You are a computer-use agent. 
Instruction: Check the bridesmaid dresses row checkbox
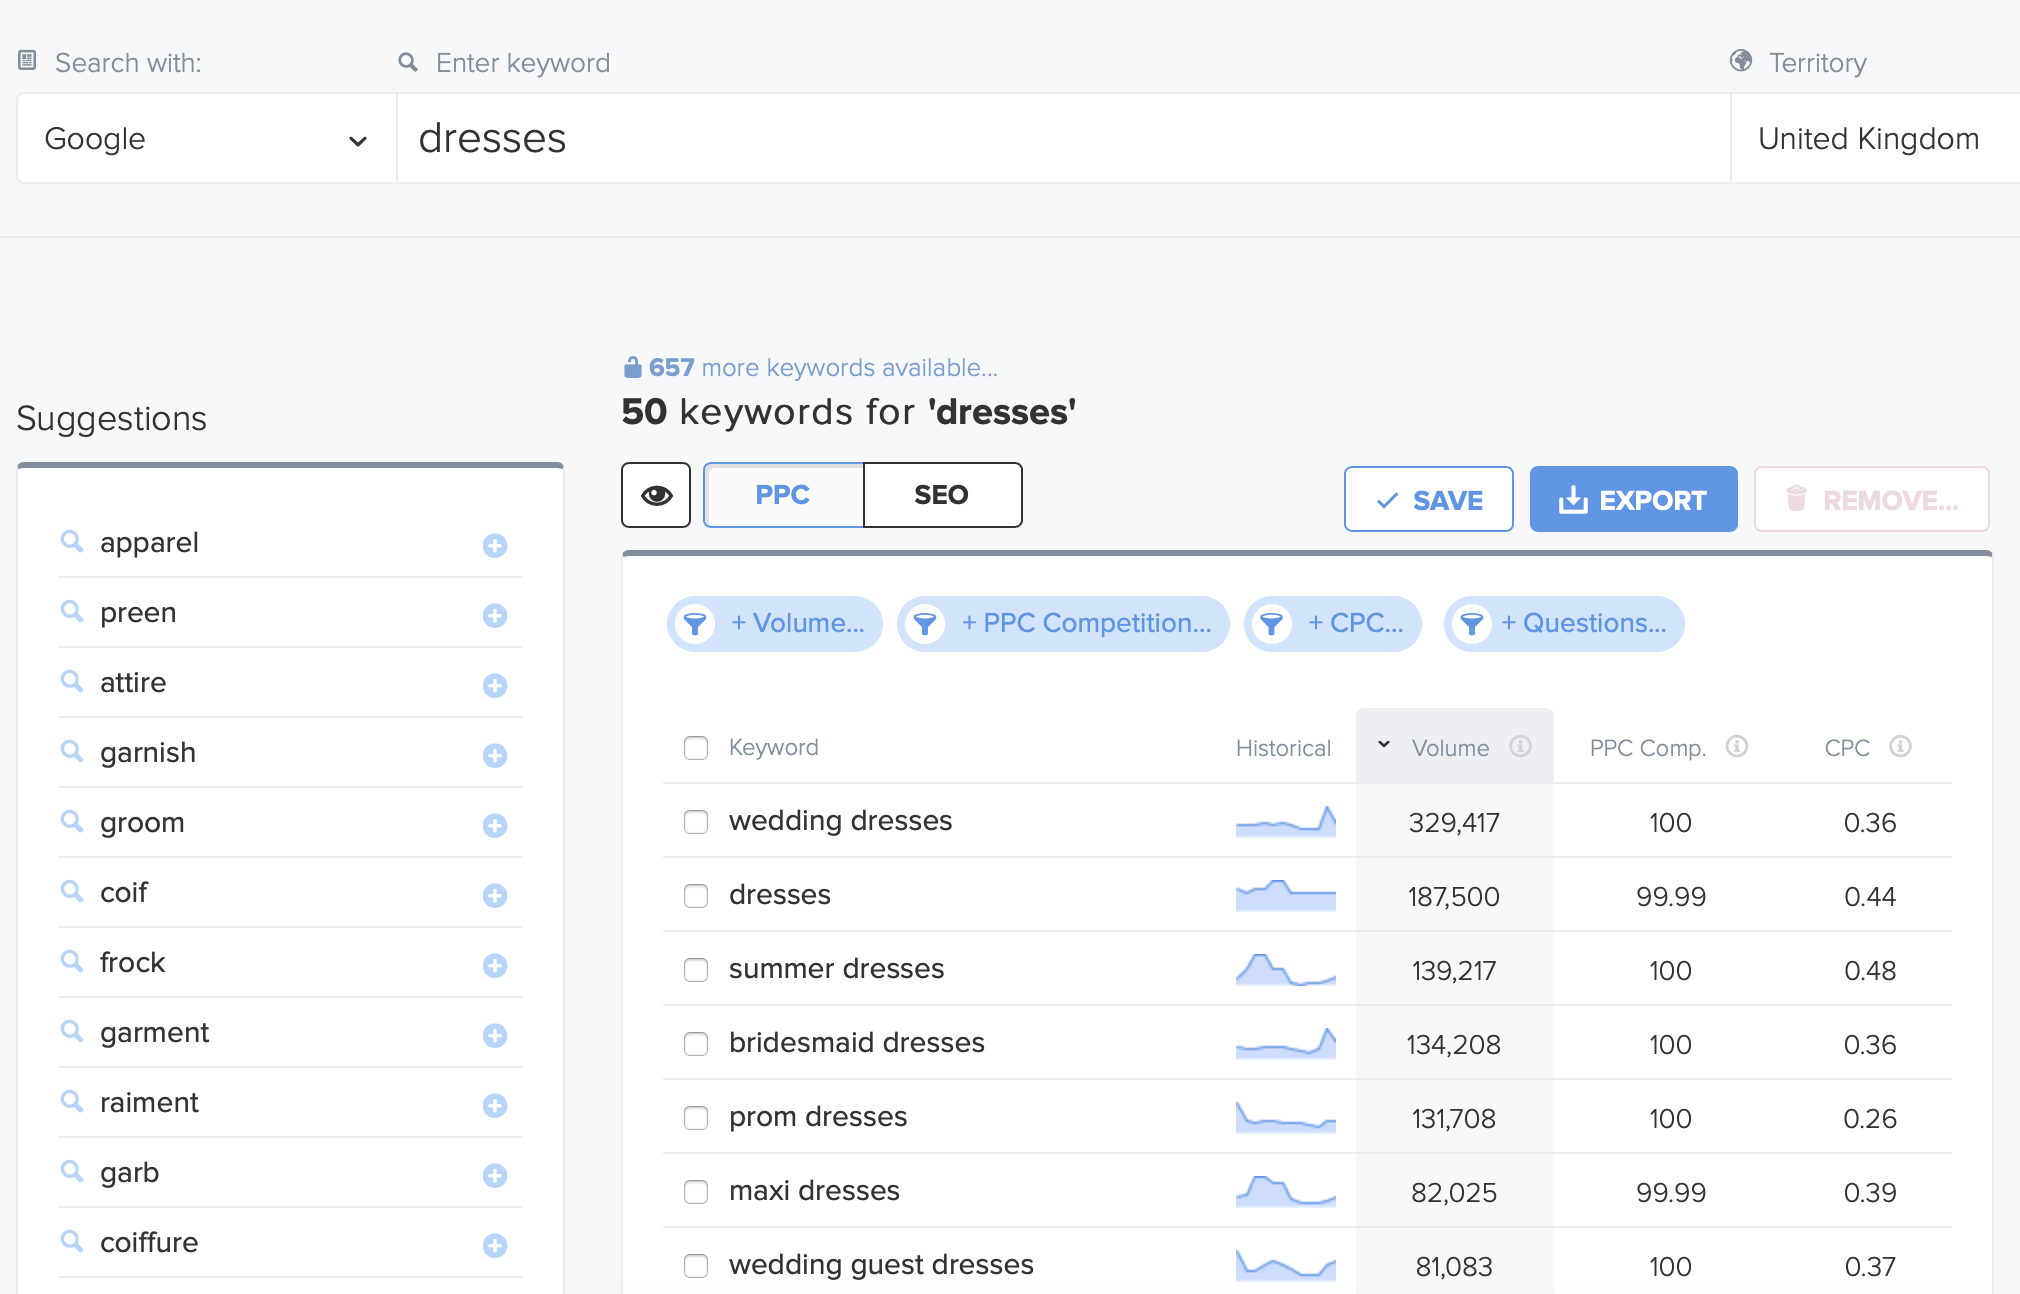click(696, 1044)
